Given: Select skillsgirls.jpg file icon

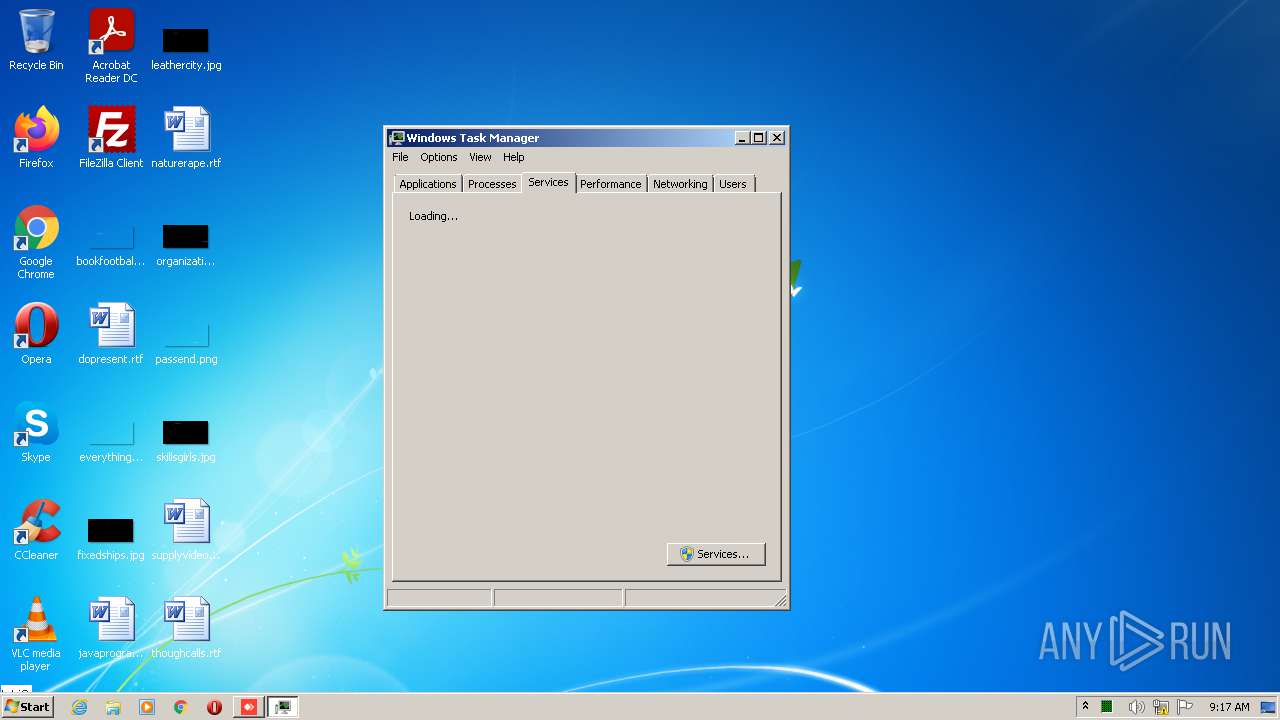Looking at the screenshot, I should coord(186,442).
